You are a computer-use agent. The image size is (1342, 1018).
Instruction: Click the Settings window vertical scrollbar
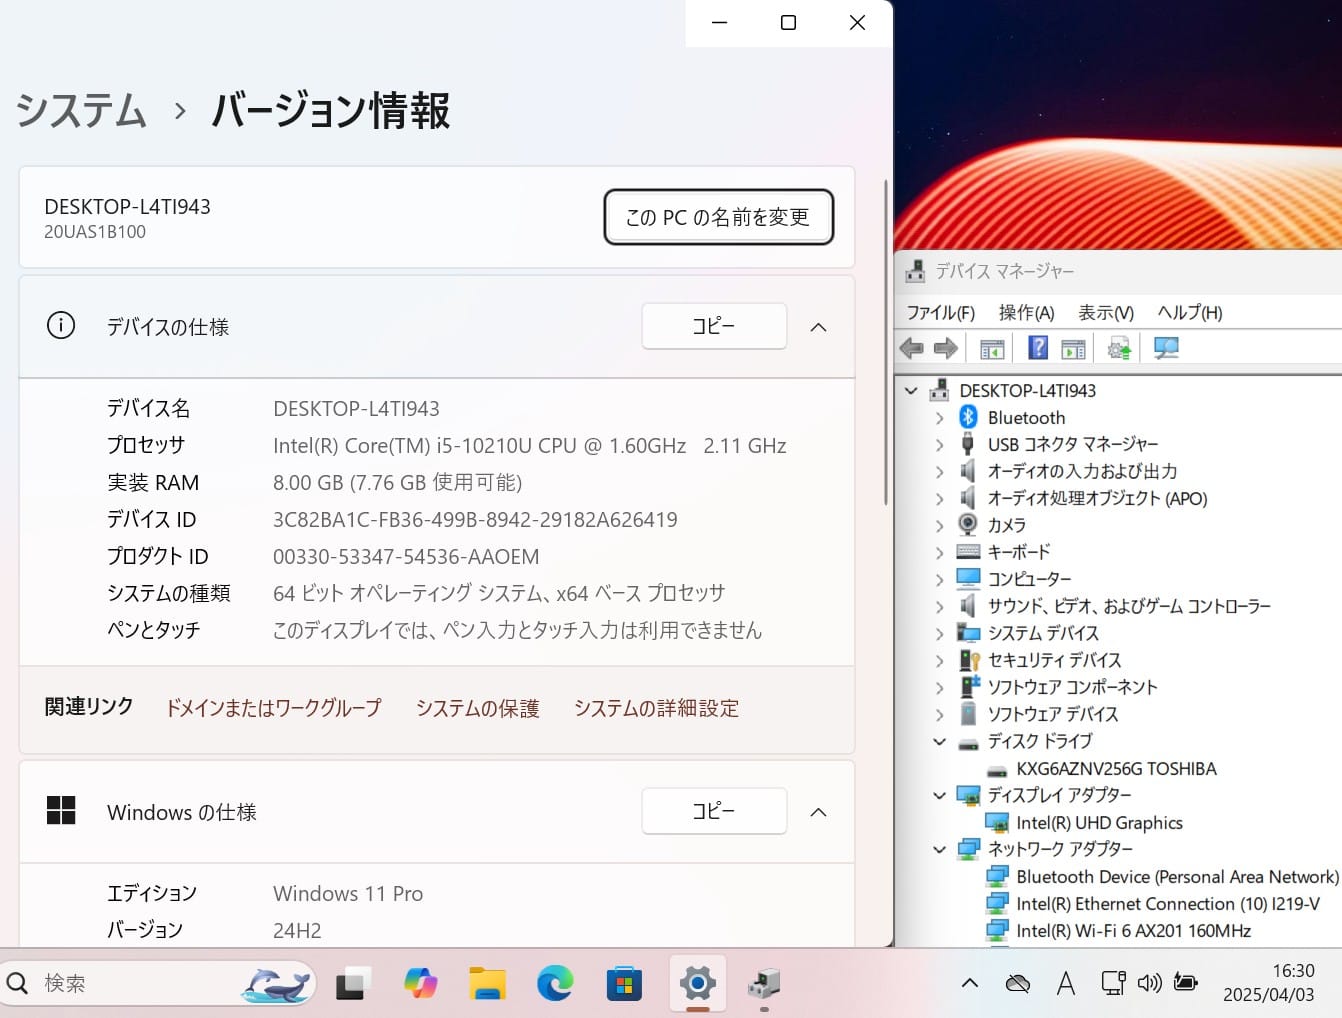(x=885, y=342)
